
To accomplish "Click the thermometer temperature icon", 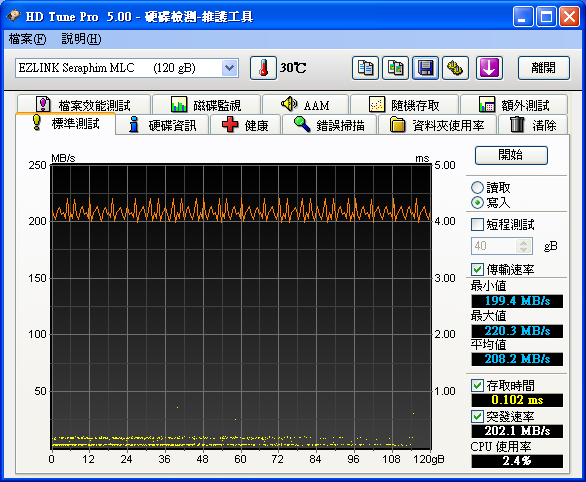I will click(x=263, y=68).
